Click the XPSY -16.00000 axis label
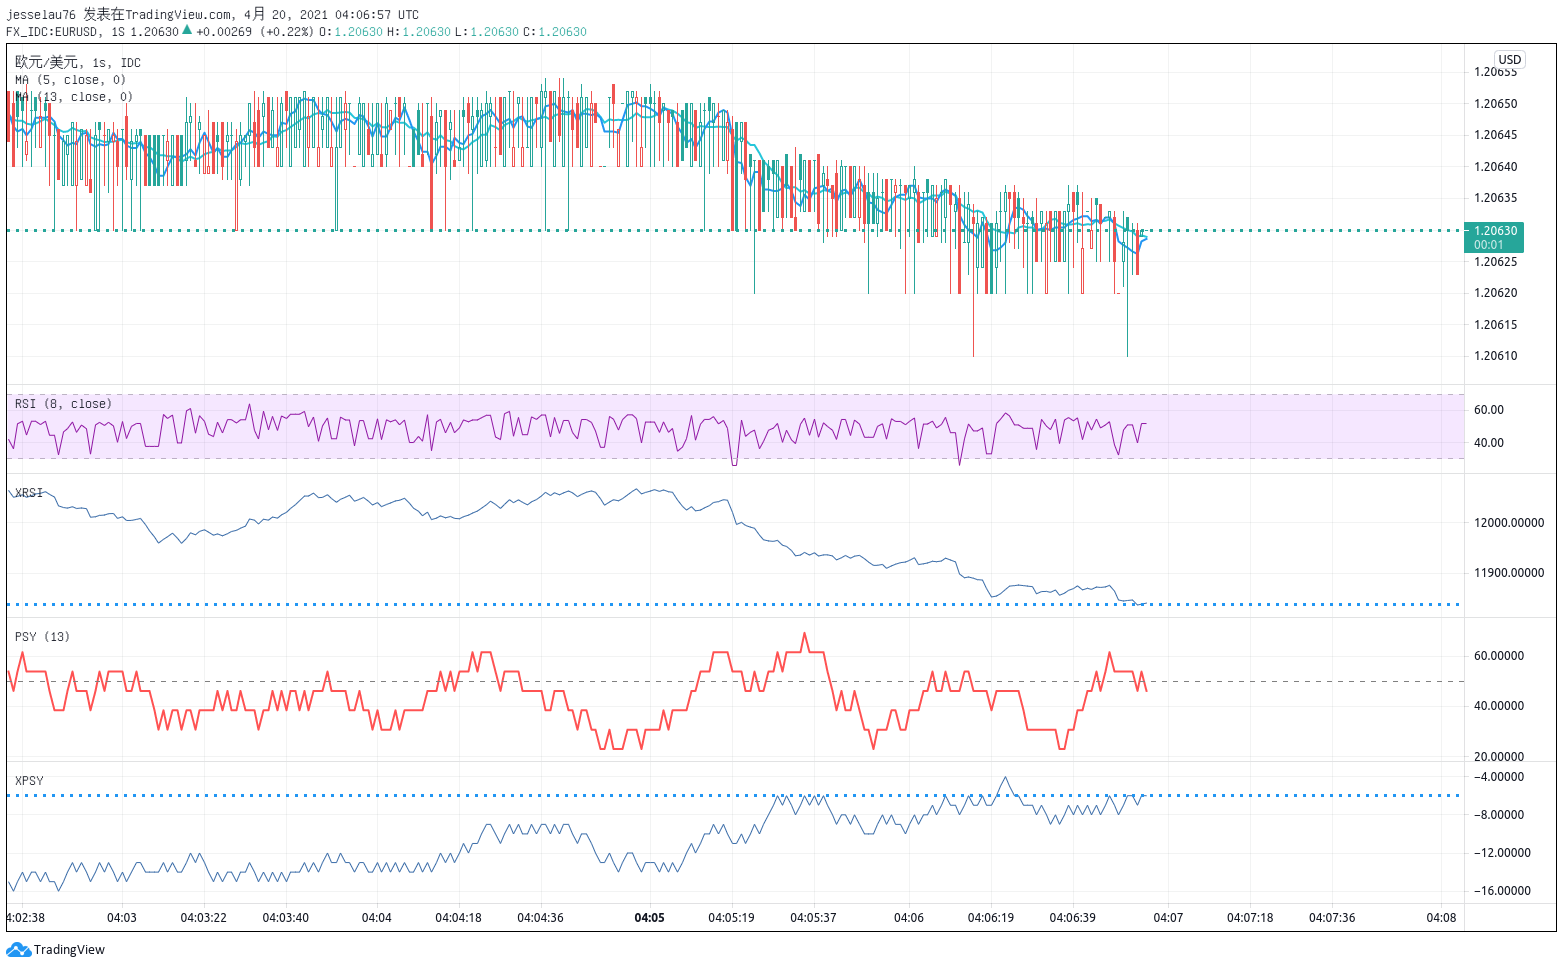The width and height of the screenshot is (1563, 968). tap(1502, 891)
